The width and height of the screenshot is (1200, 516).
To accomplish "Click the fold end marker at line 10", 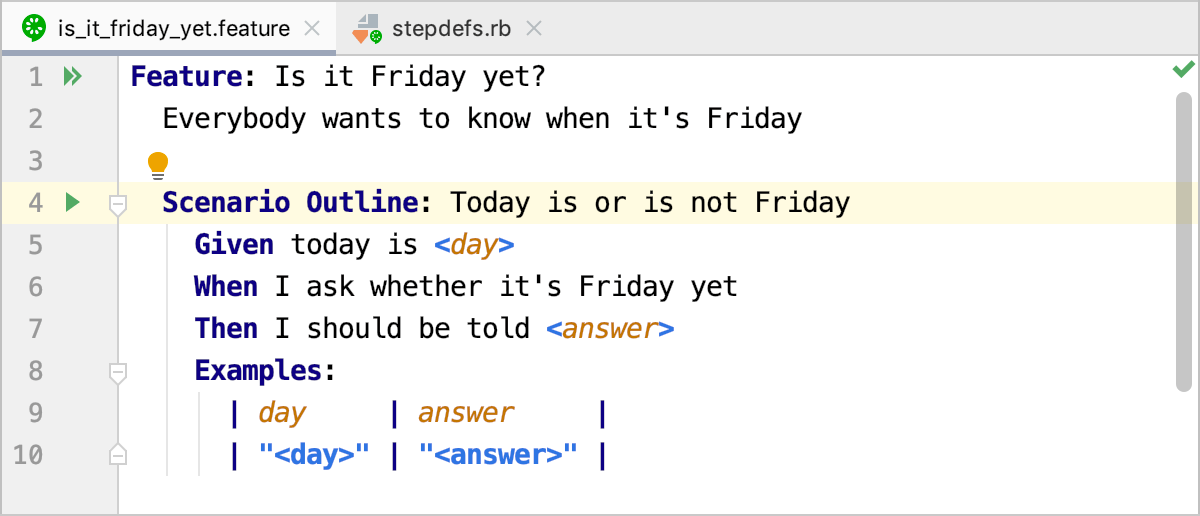I will click(x=118, y=455).
